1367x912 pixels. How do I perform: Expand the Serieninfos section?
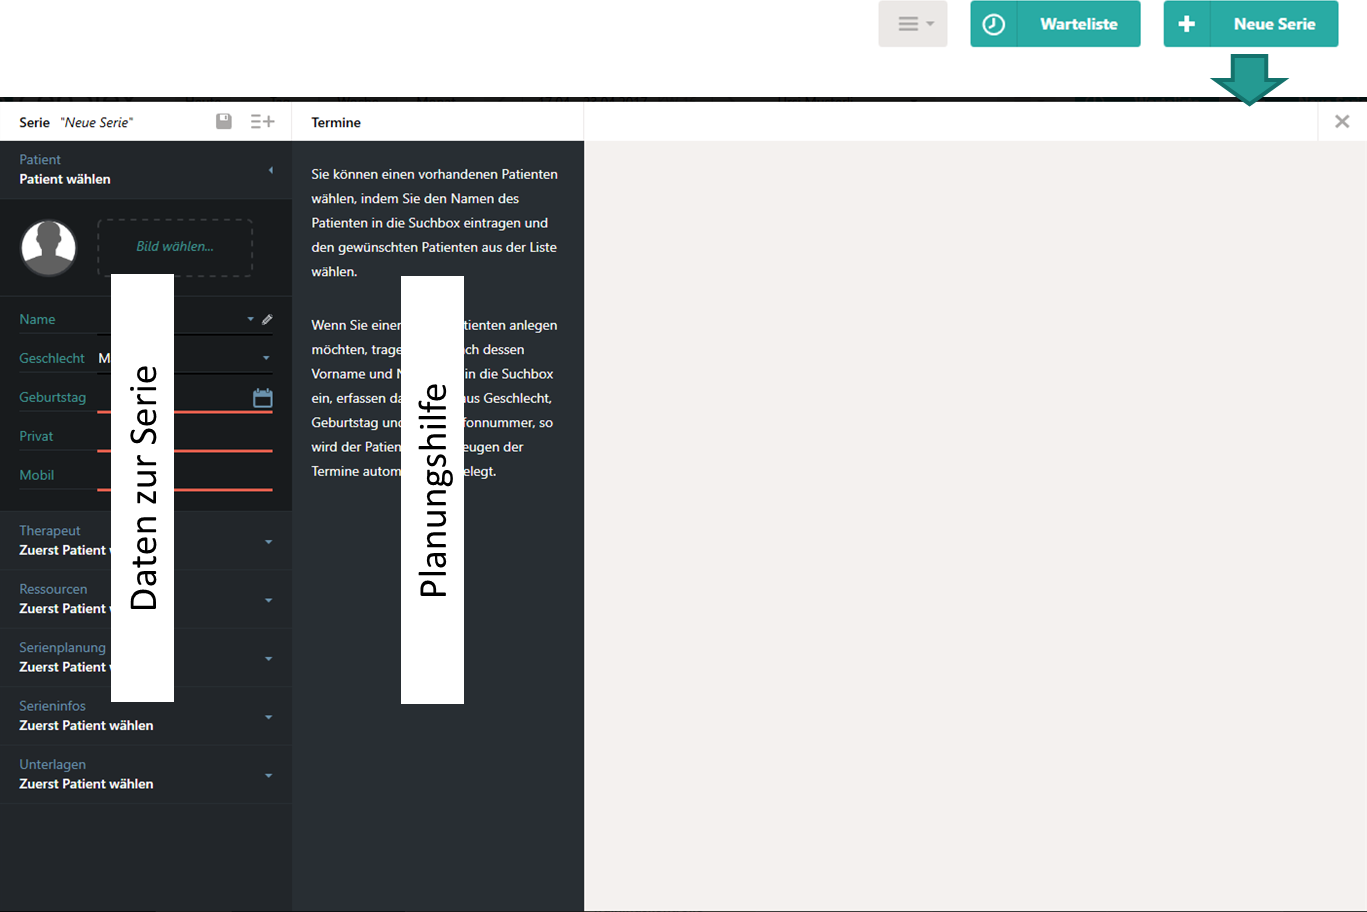pos(268,717)
